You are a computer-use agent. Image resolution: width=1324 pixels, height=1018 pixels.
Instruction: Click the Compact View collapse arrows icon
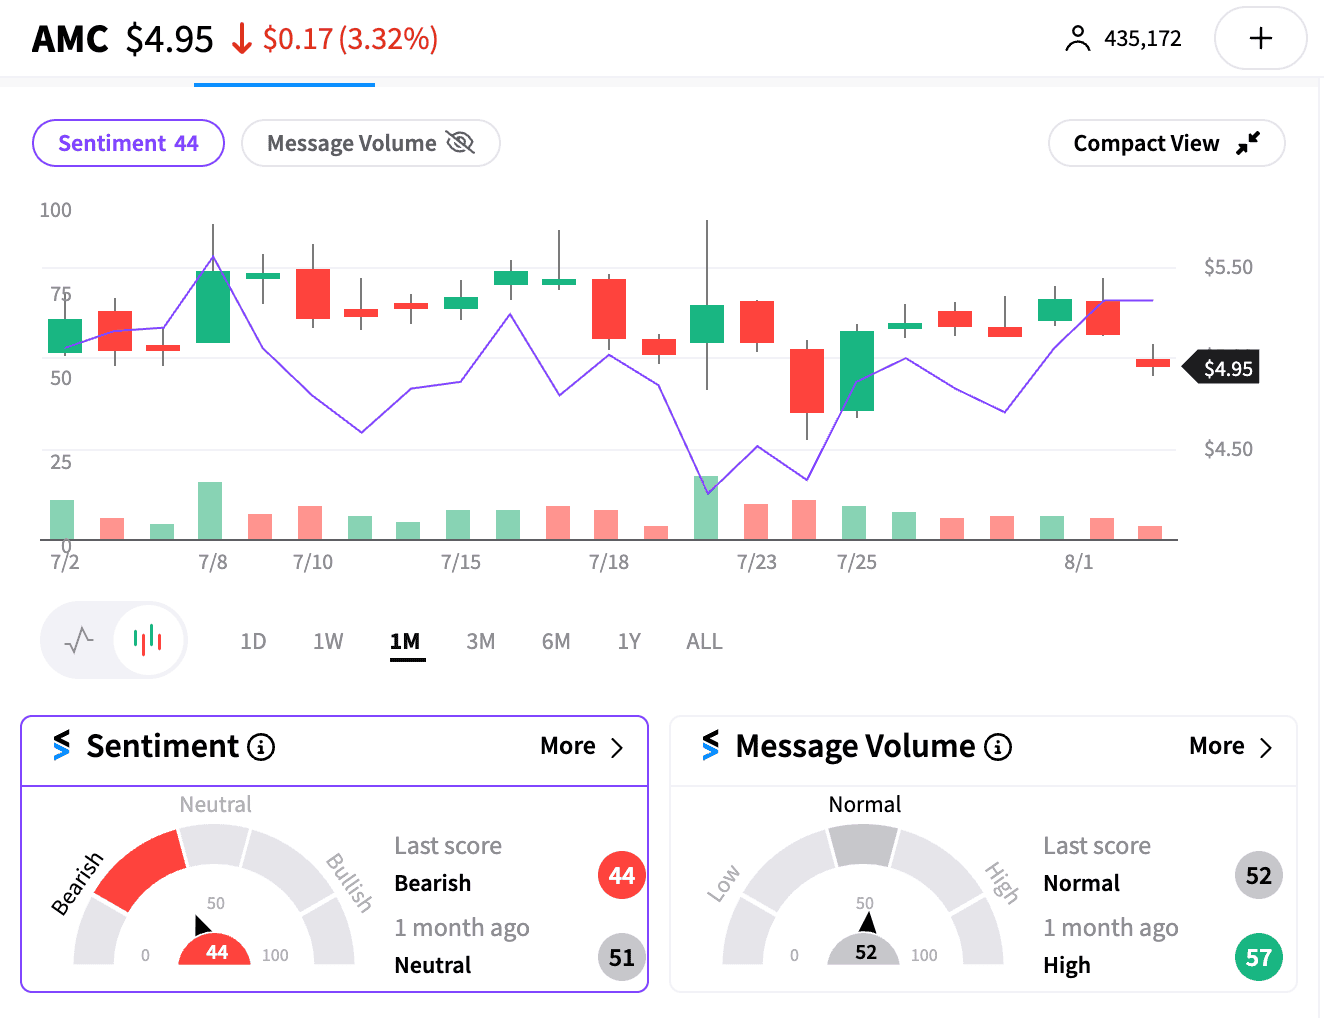tap(1248, 143)
